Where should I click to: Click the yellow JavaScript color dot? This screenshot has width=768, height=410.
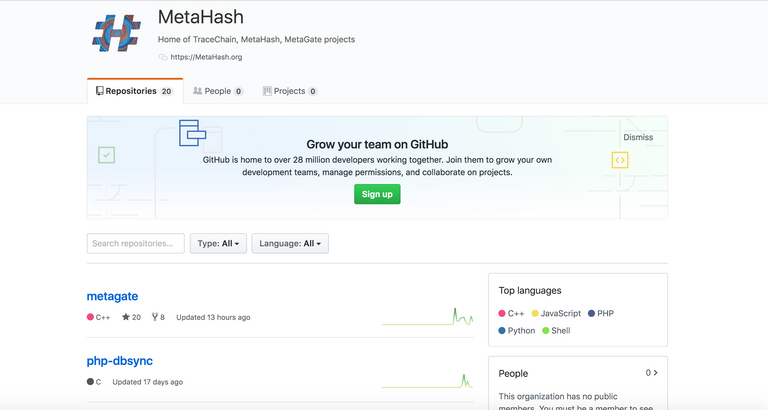pyautogui.click(x=535, y=314)
